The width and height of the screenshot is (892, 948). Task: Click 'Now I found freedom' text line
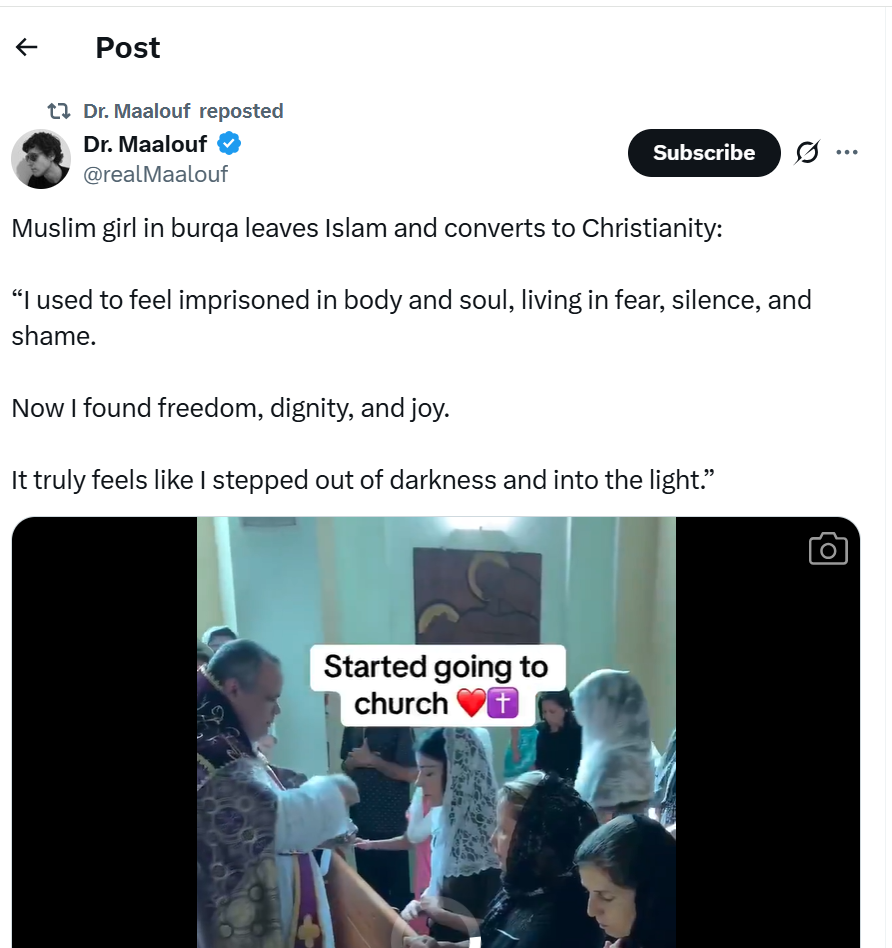coord(230,408)
